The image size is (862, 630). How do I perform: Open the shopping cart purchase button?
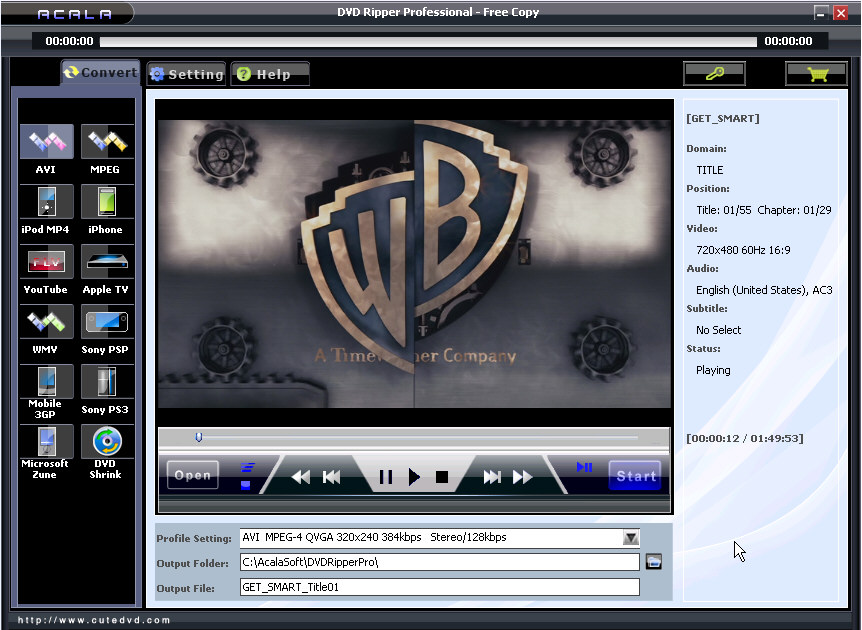(817, 74)
